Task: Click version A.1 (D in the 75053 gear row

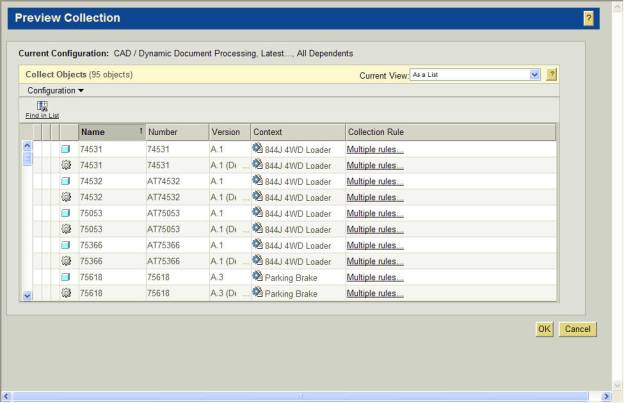Action: [x=223, y=229]
